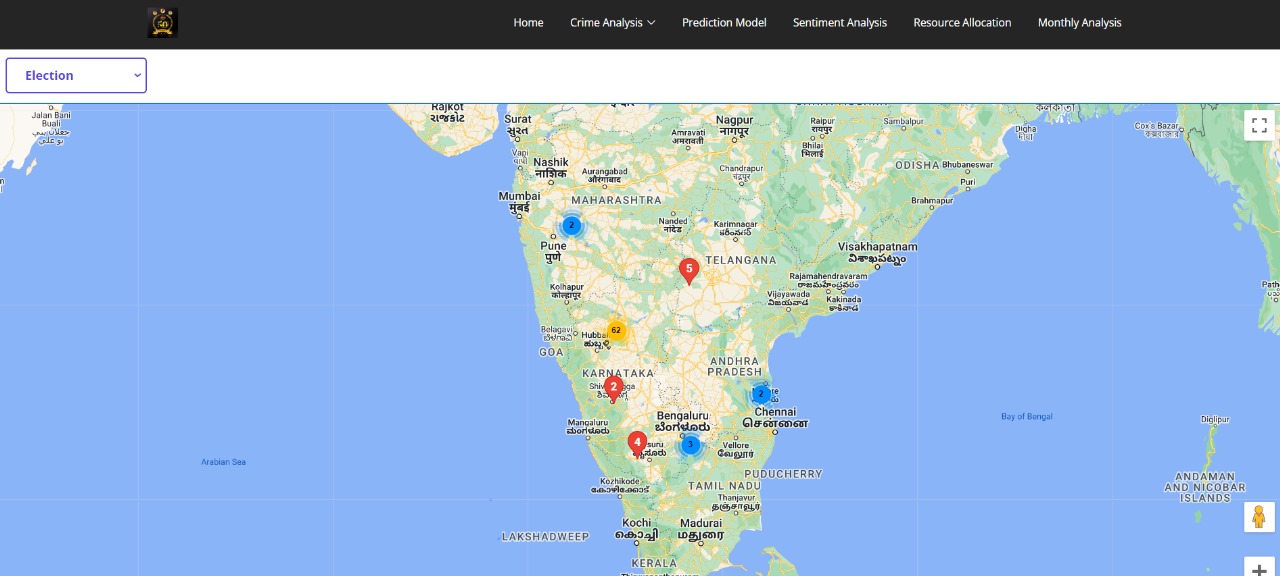Click the yellow cluster marker 62

click(x=616, y=330)
